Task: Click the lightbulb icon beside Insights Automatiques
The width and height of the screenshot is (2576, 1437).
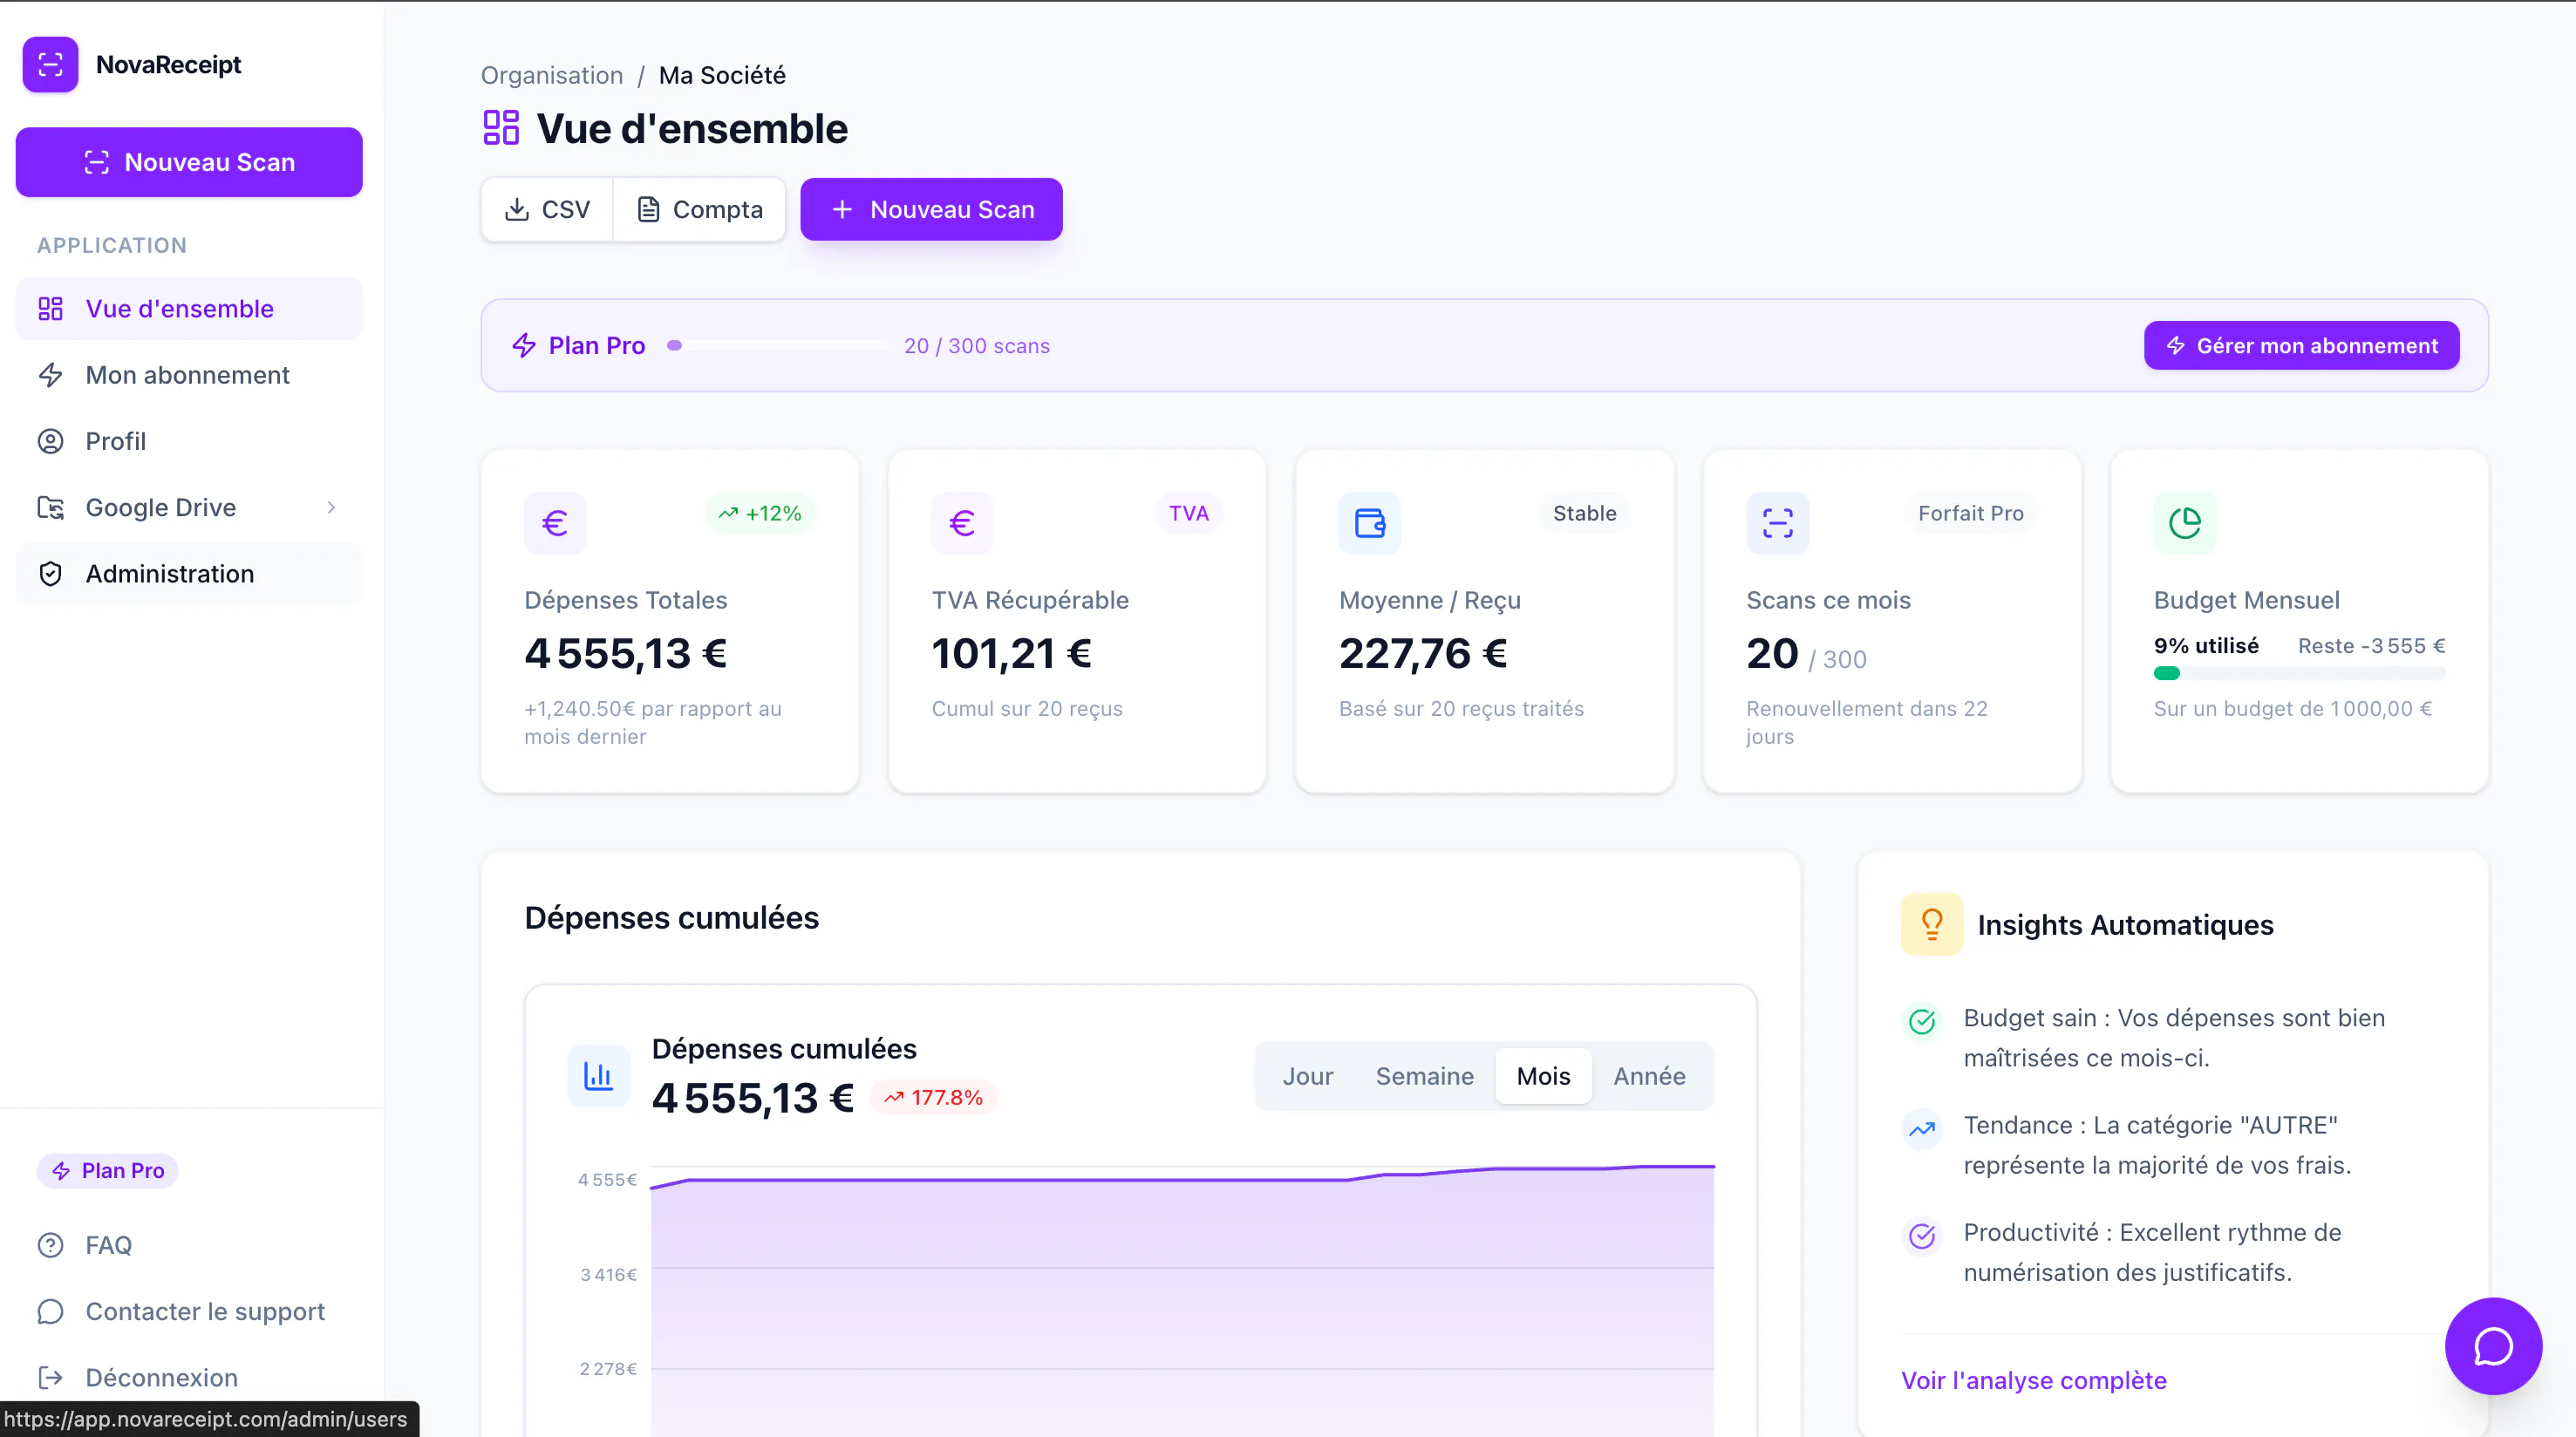Action: click(x=1932, y=924)
